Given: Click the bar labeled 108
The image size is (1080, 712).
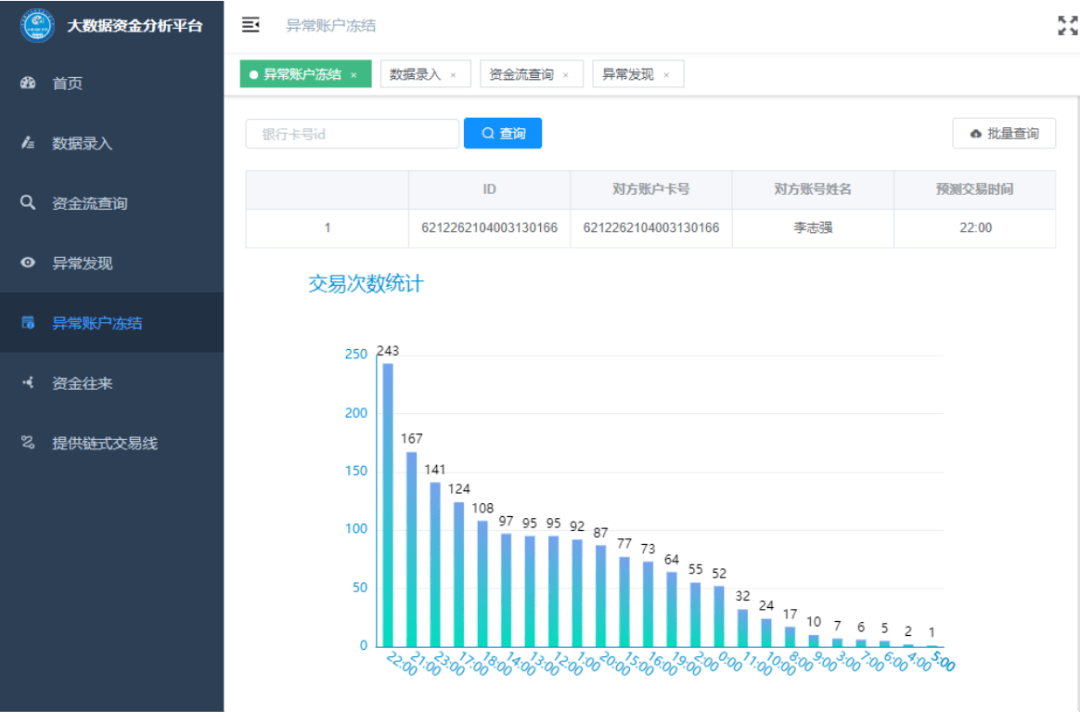Looking at the screenshot, I should point(482,583).
